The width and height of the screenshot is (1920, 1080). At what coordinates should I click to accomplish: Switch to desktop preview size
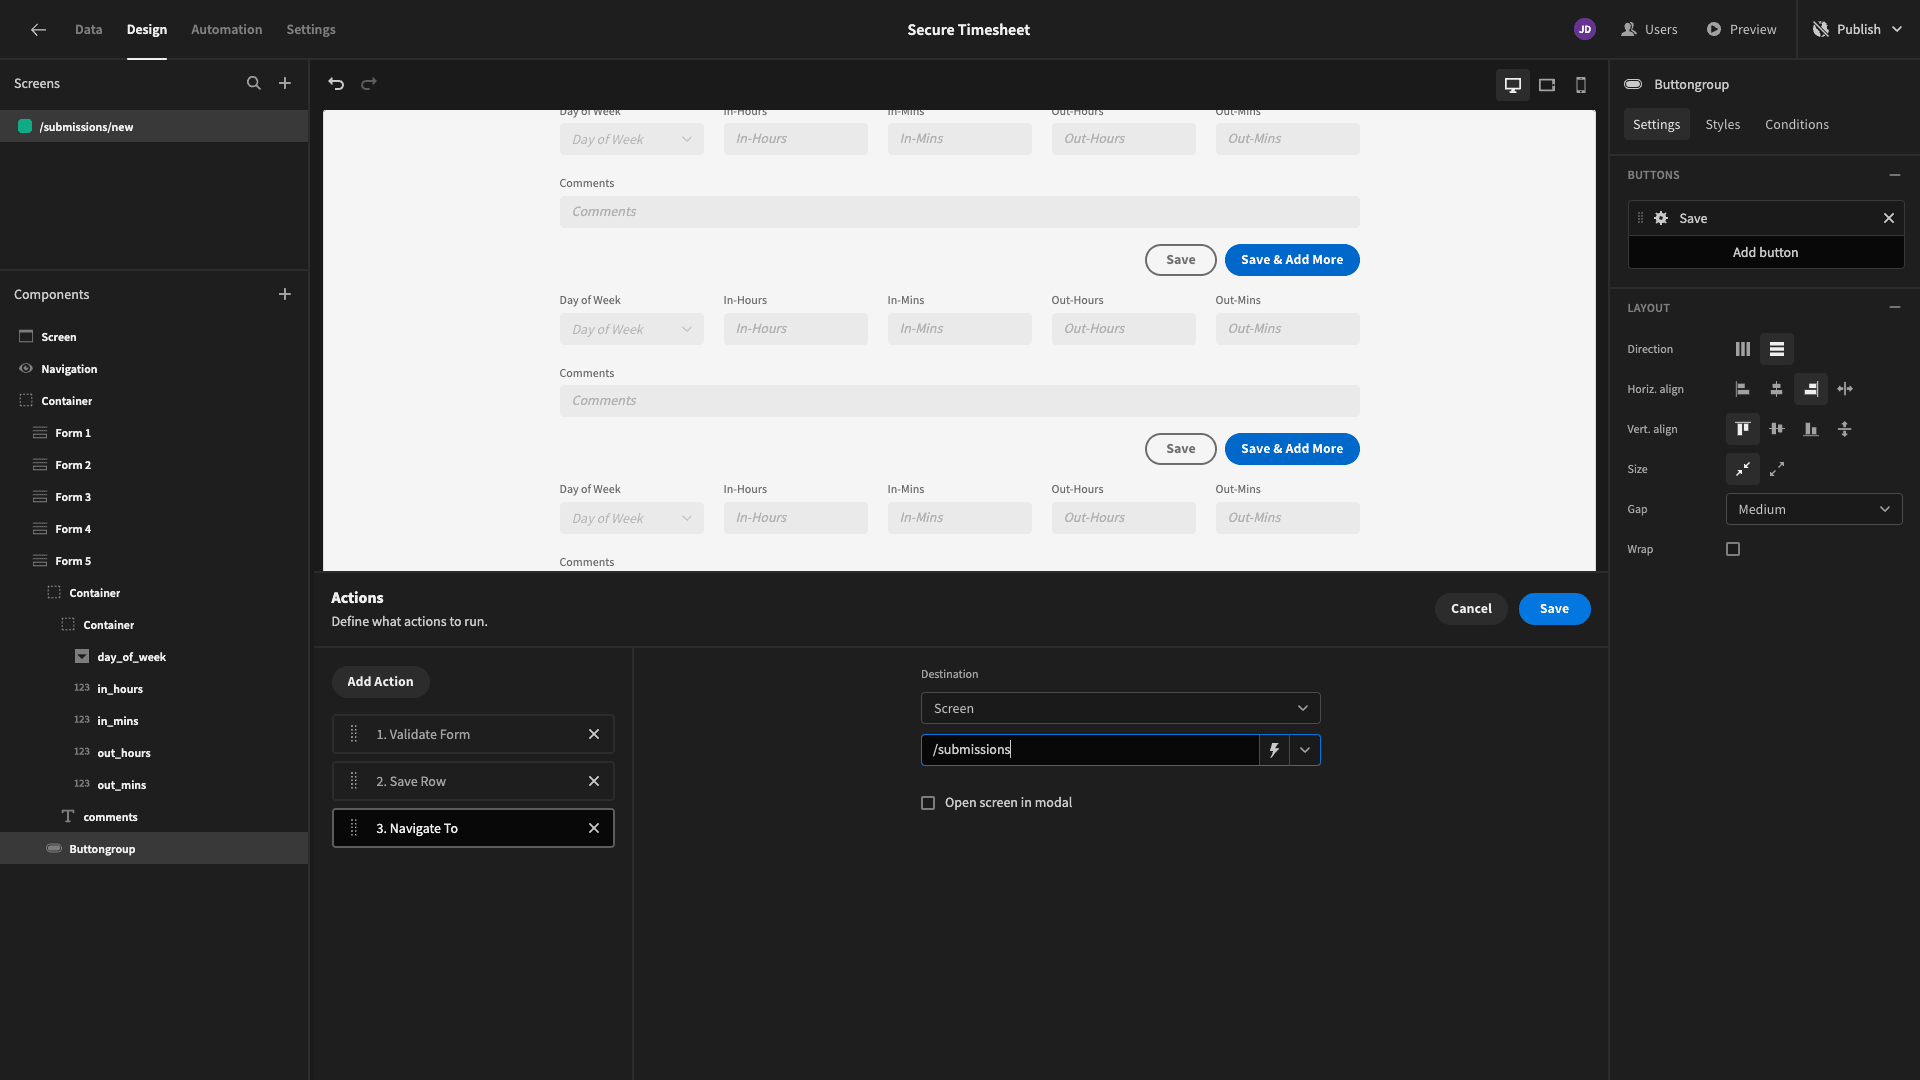(1513, 85)
